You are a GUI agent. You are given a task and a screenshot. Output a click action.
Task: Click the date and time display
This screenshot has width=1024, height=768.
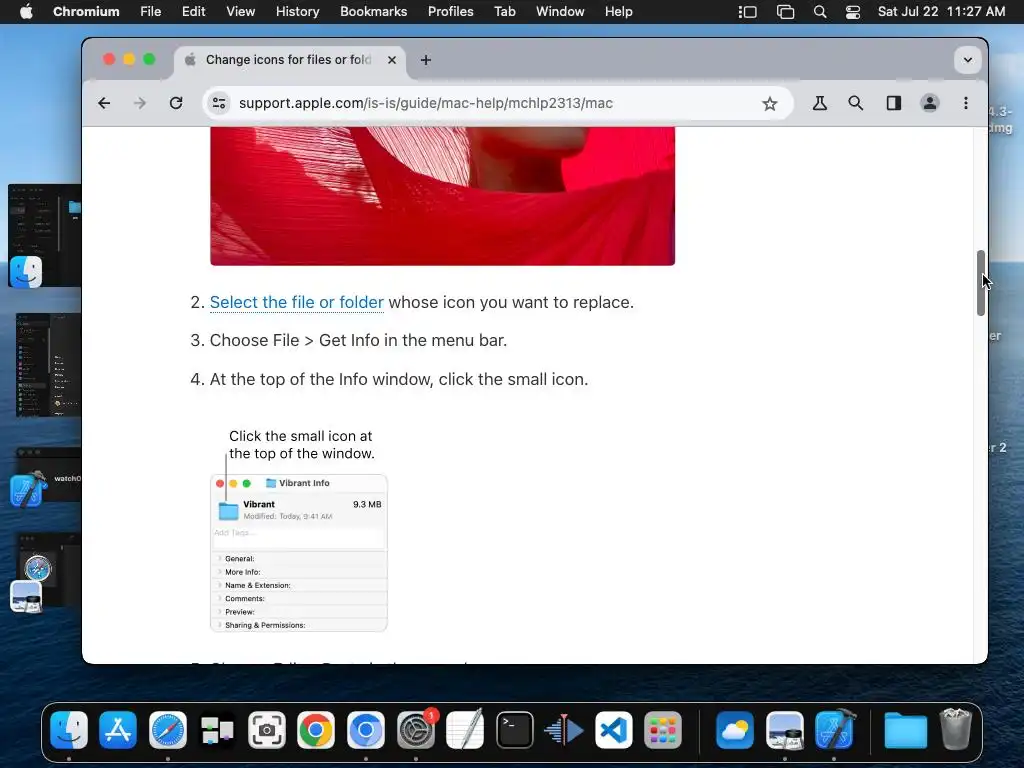[x=941, y=12]
